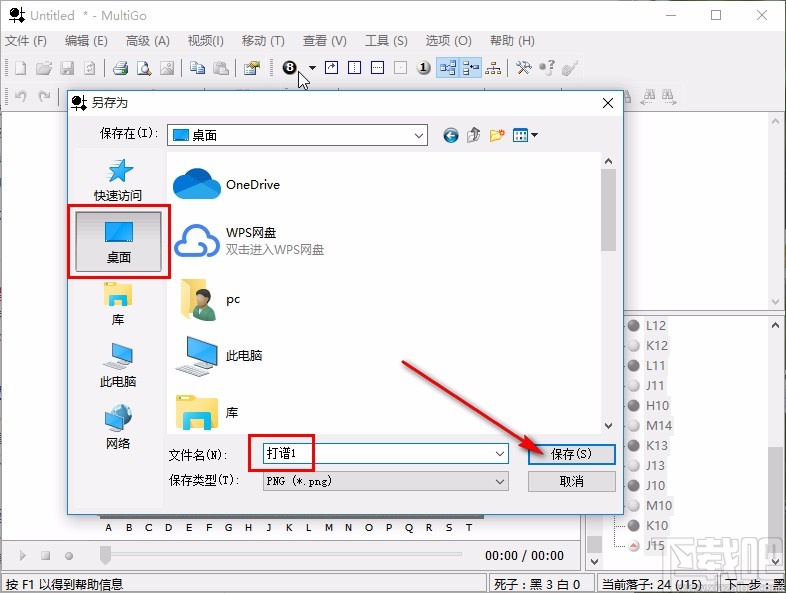Click the 保存(S) button

click(x=571, y=454)
